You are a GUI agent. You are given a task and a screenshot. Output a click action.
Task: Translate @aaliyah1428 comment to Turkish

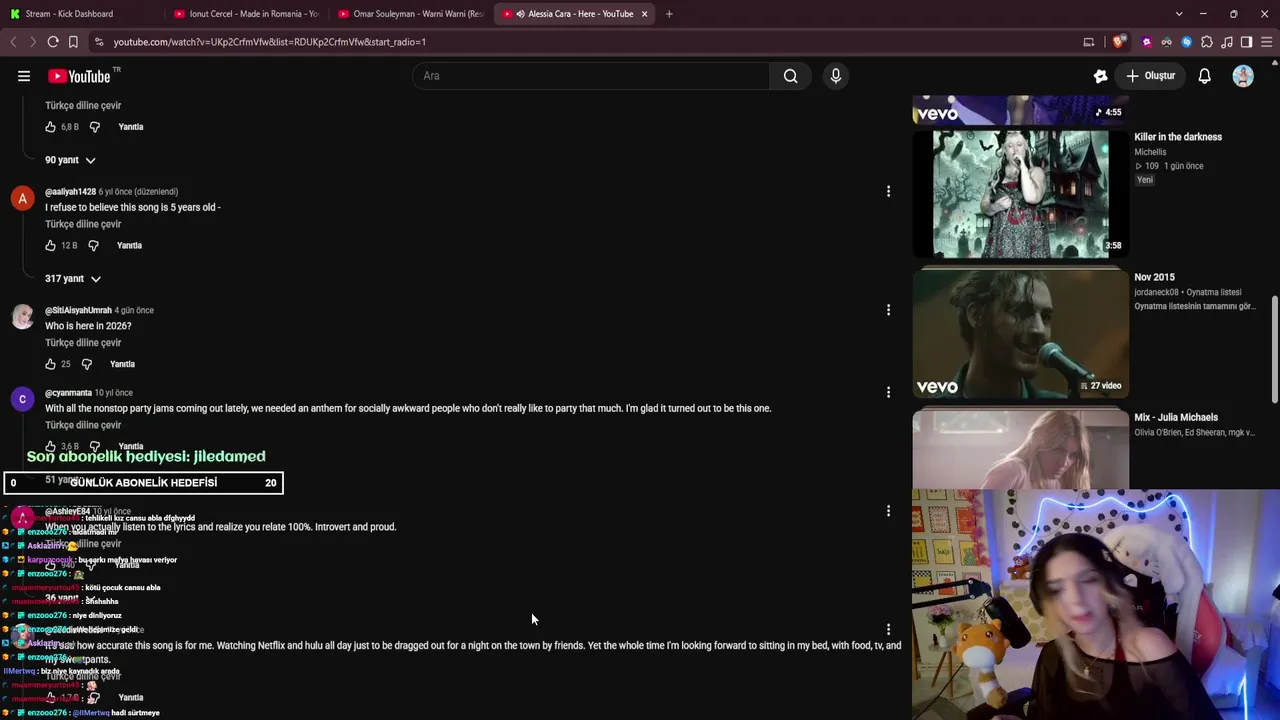pyautogui.click(x=83, y=224)
